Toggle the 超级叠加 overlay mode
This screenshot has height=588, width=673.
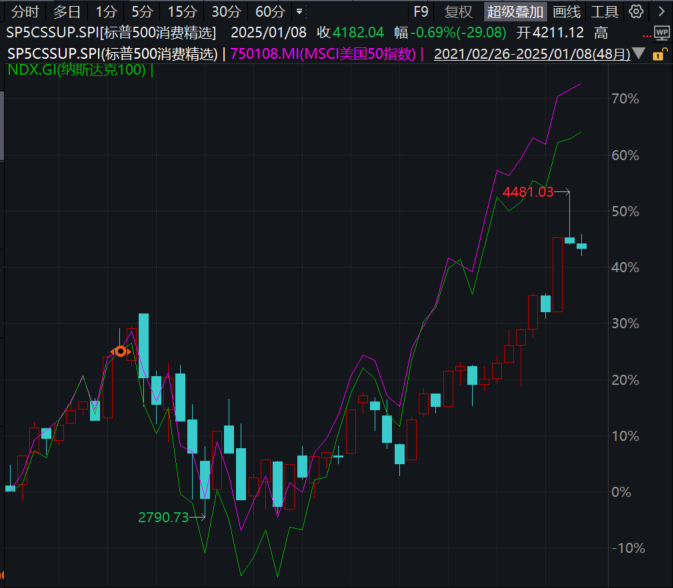click(515, 12)
